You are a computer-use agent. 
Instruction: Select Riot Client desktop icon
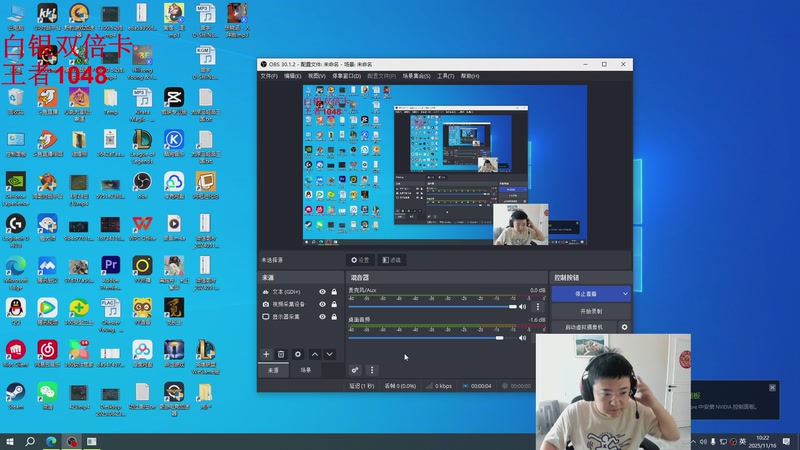tap(16, 354)
